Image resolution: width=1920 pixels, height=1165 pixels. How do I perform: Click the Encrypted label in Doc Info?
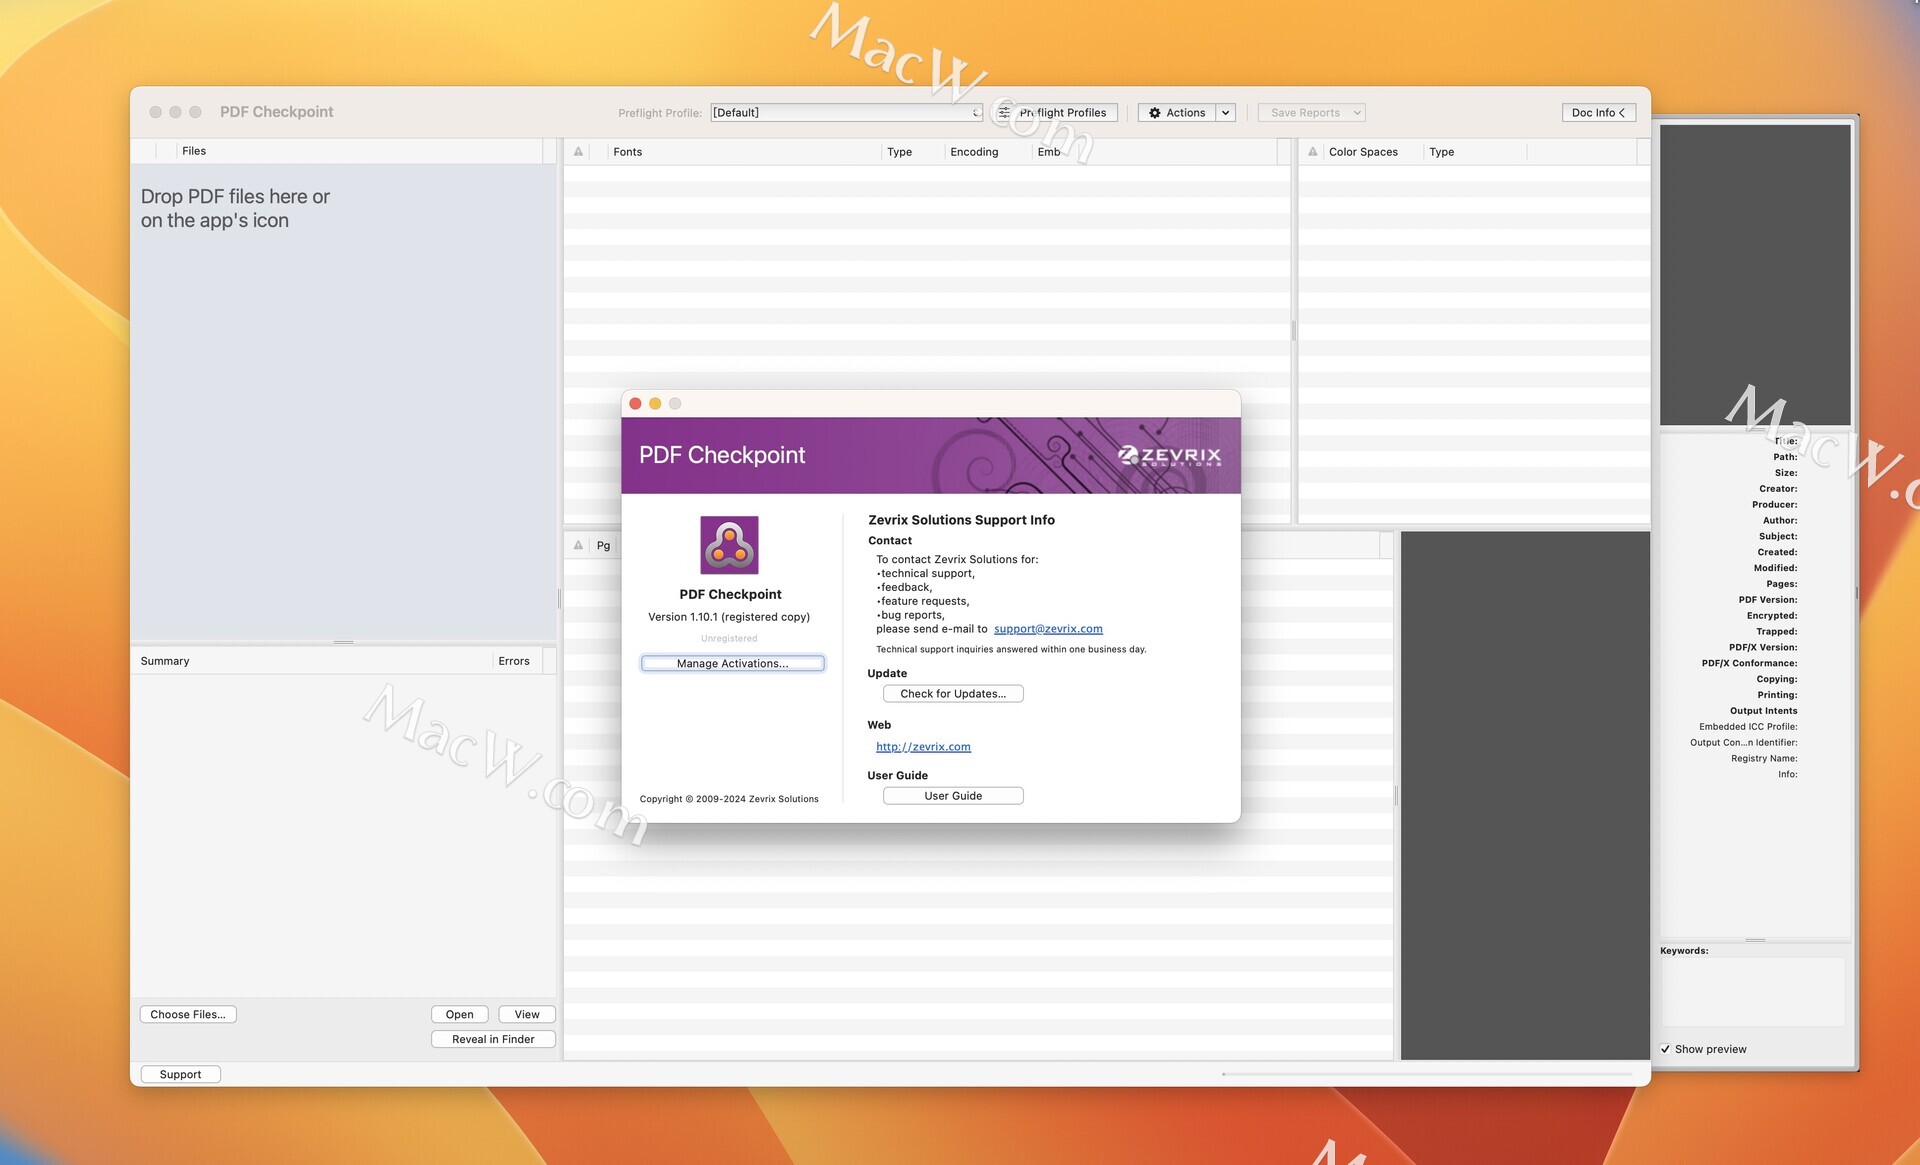1772,616
